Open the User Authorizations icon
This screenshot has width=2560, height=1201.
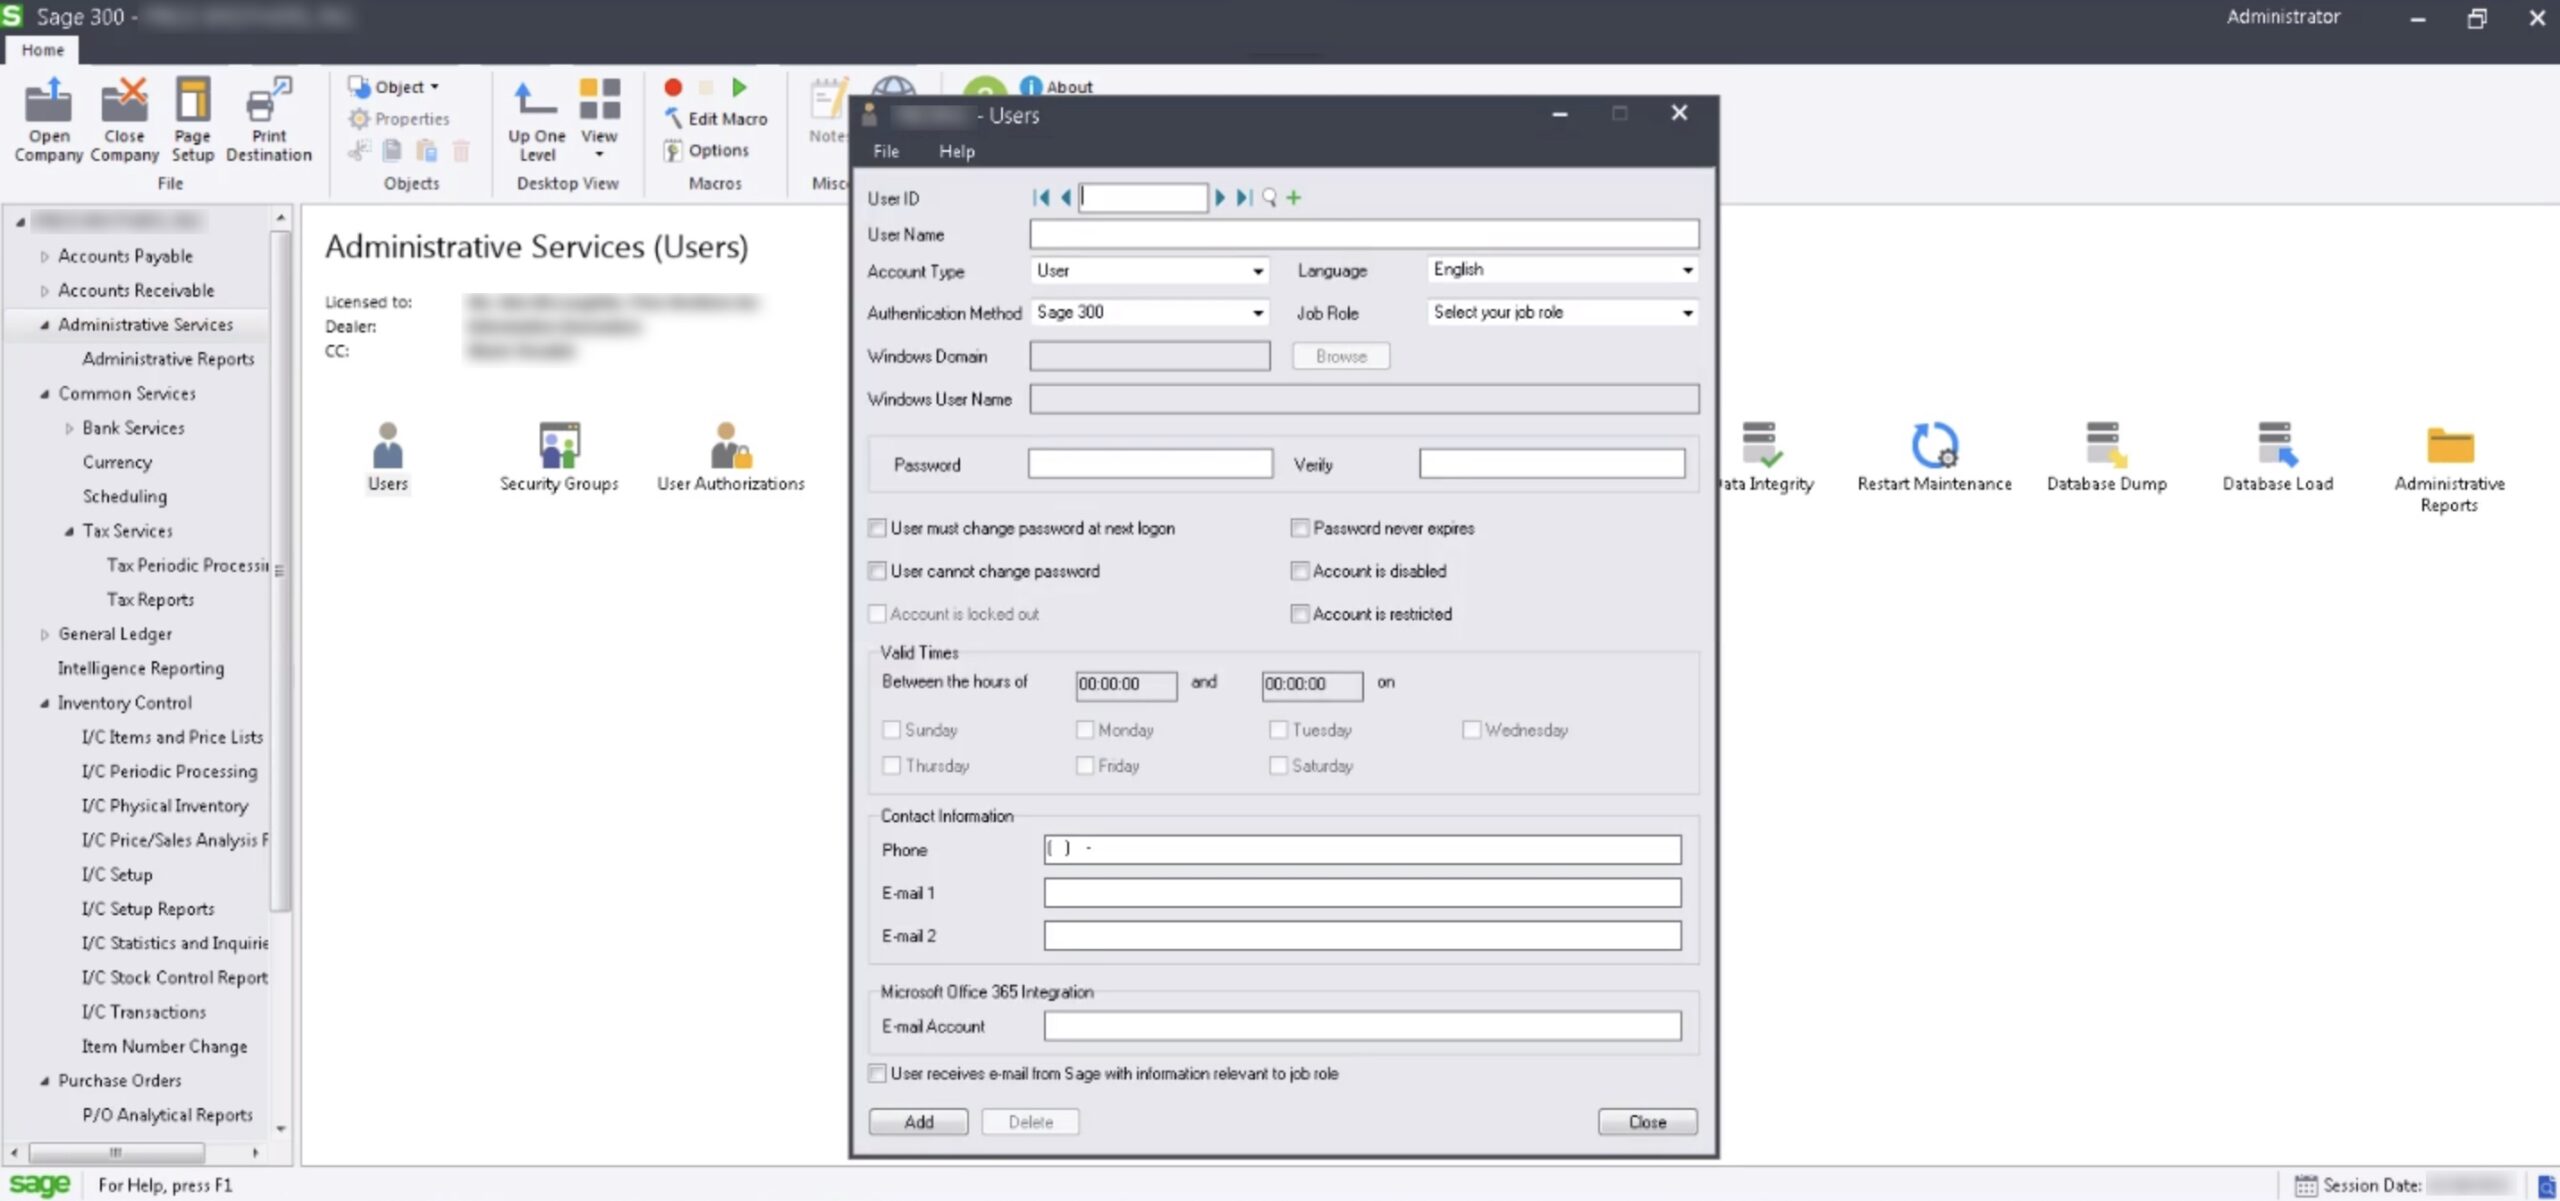(x=730, y=446)
